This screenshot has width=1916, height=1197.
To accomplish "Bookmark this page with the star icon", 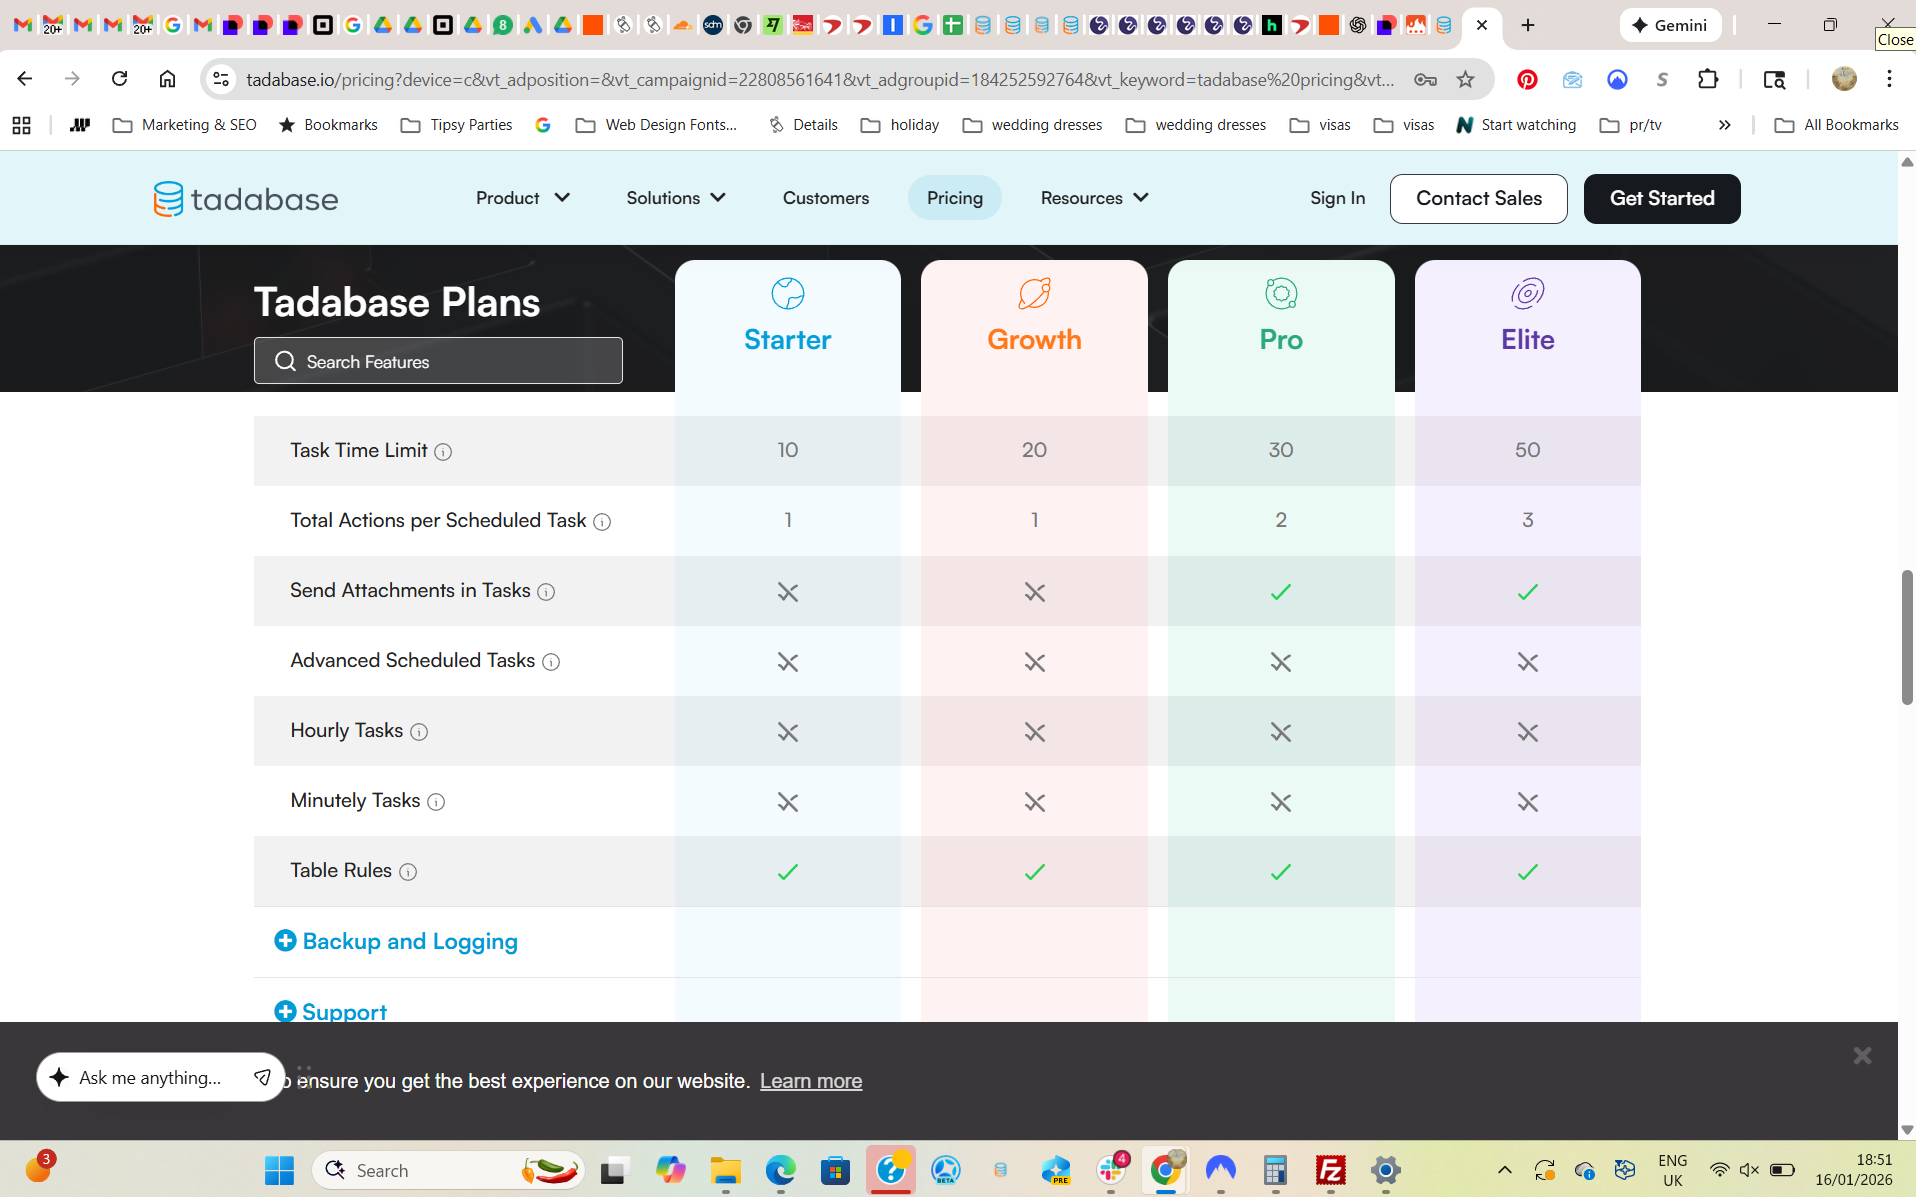I will (x=1465, y=79).
